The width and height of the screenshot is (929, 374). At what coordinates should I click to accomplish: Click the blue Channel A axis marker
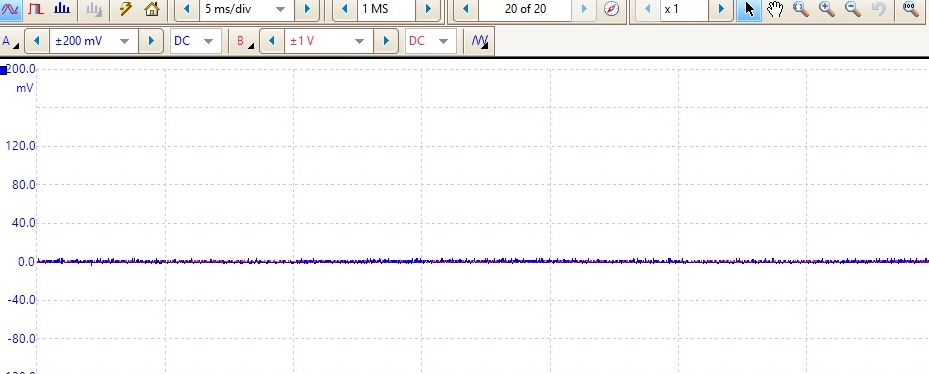3,71
